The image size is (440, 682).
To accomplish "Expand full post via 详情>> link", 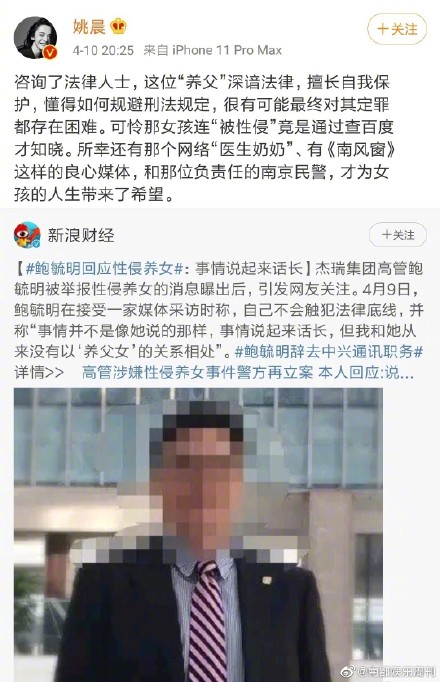I will pyautogui.click(x=40, y=373).
